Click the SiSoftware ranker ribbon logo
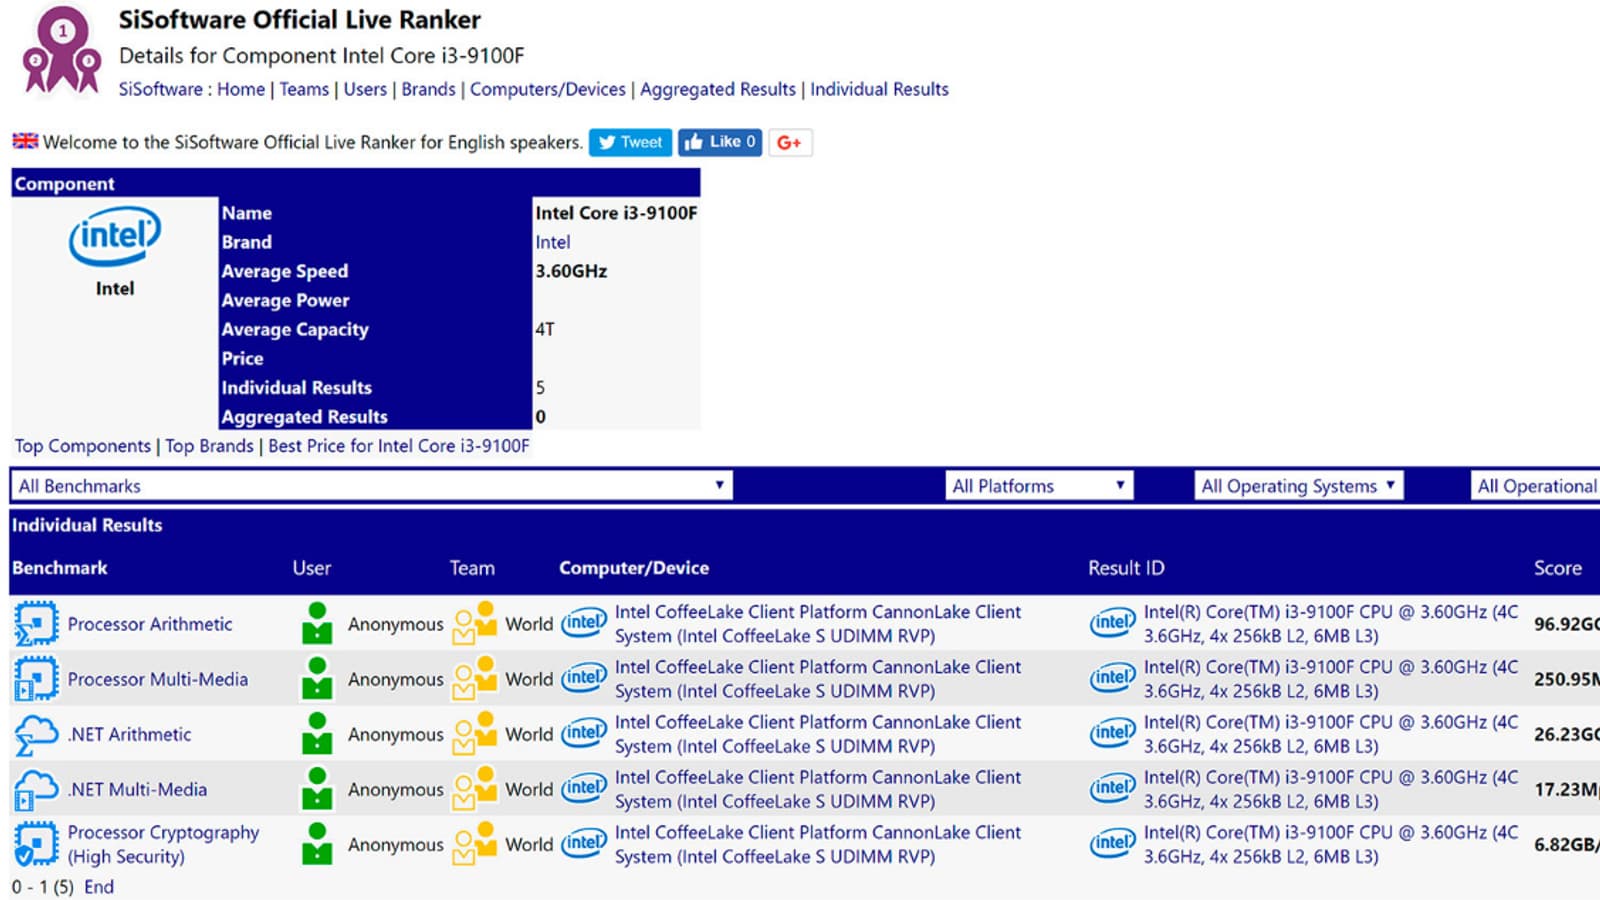 point(62,52)
